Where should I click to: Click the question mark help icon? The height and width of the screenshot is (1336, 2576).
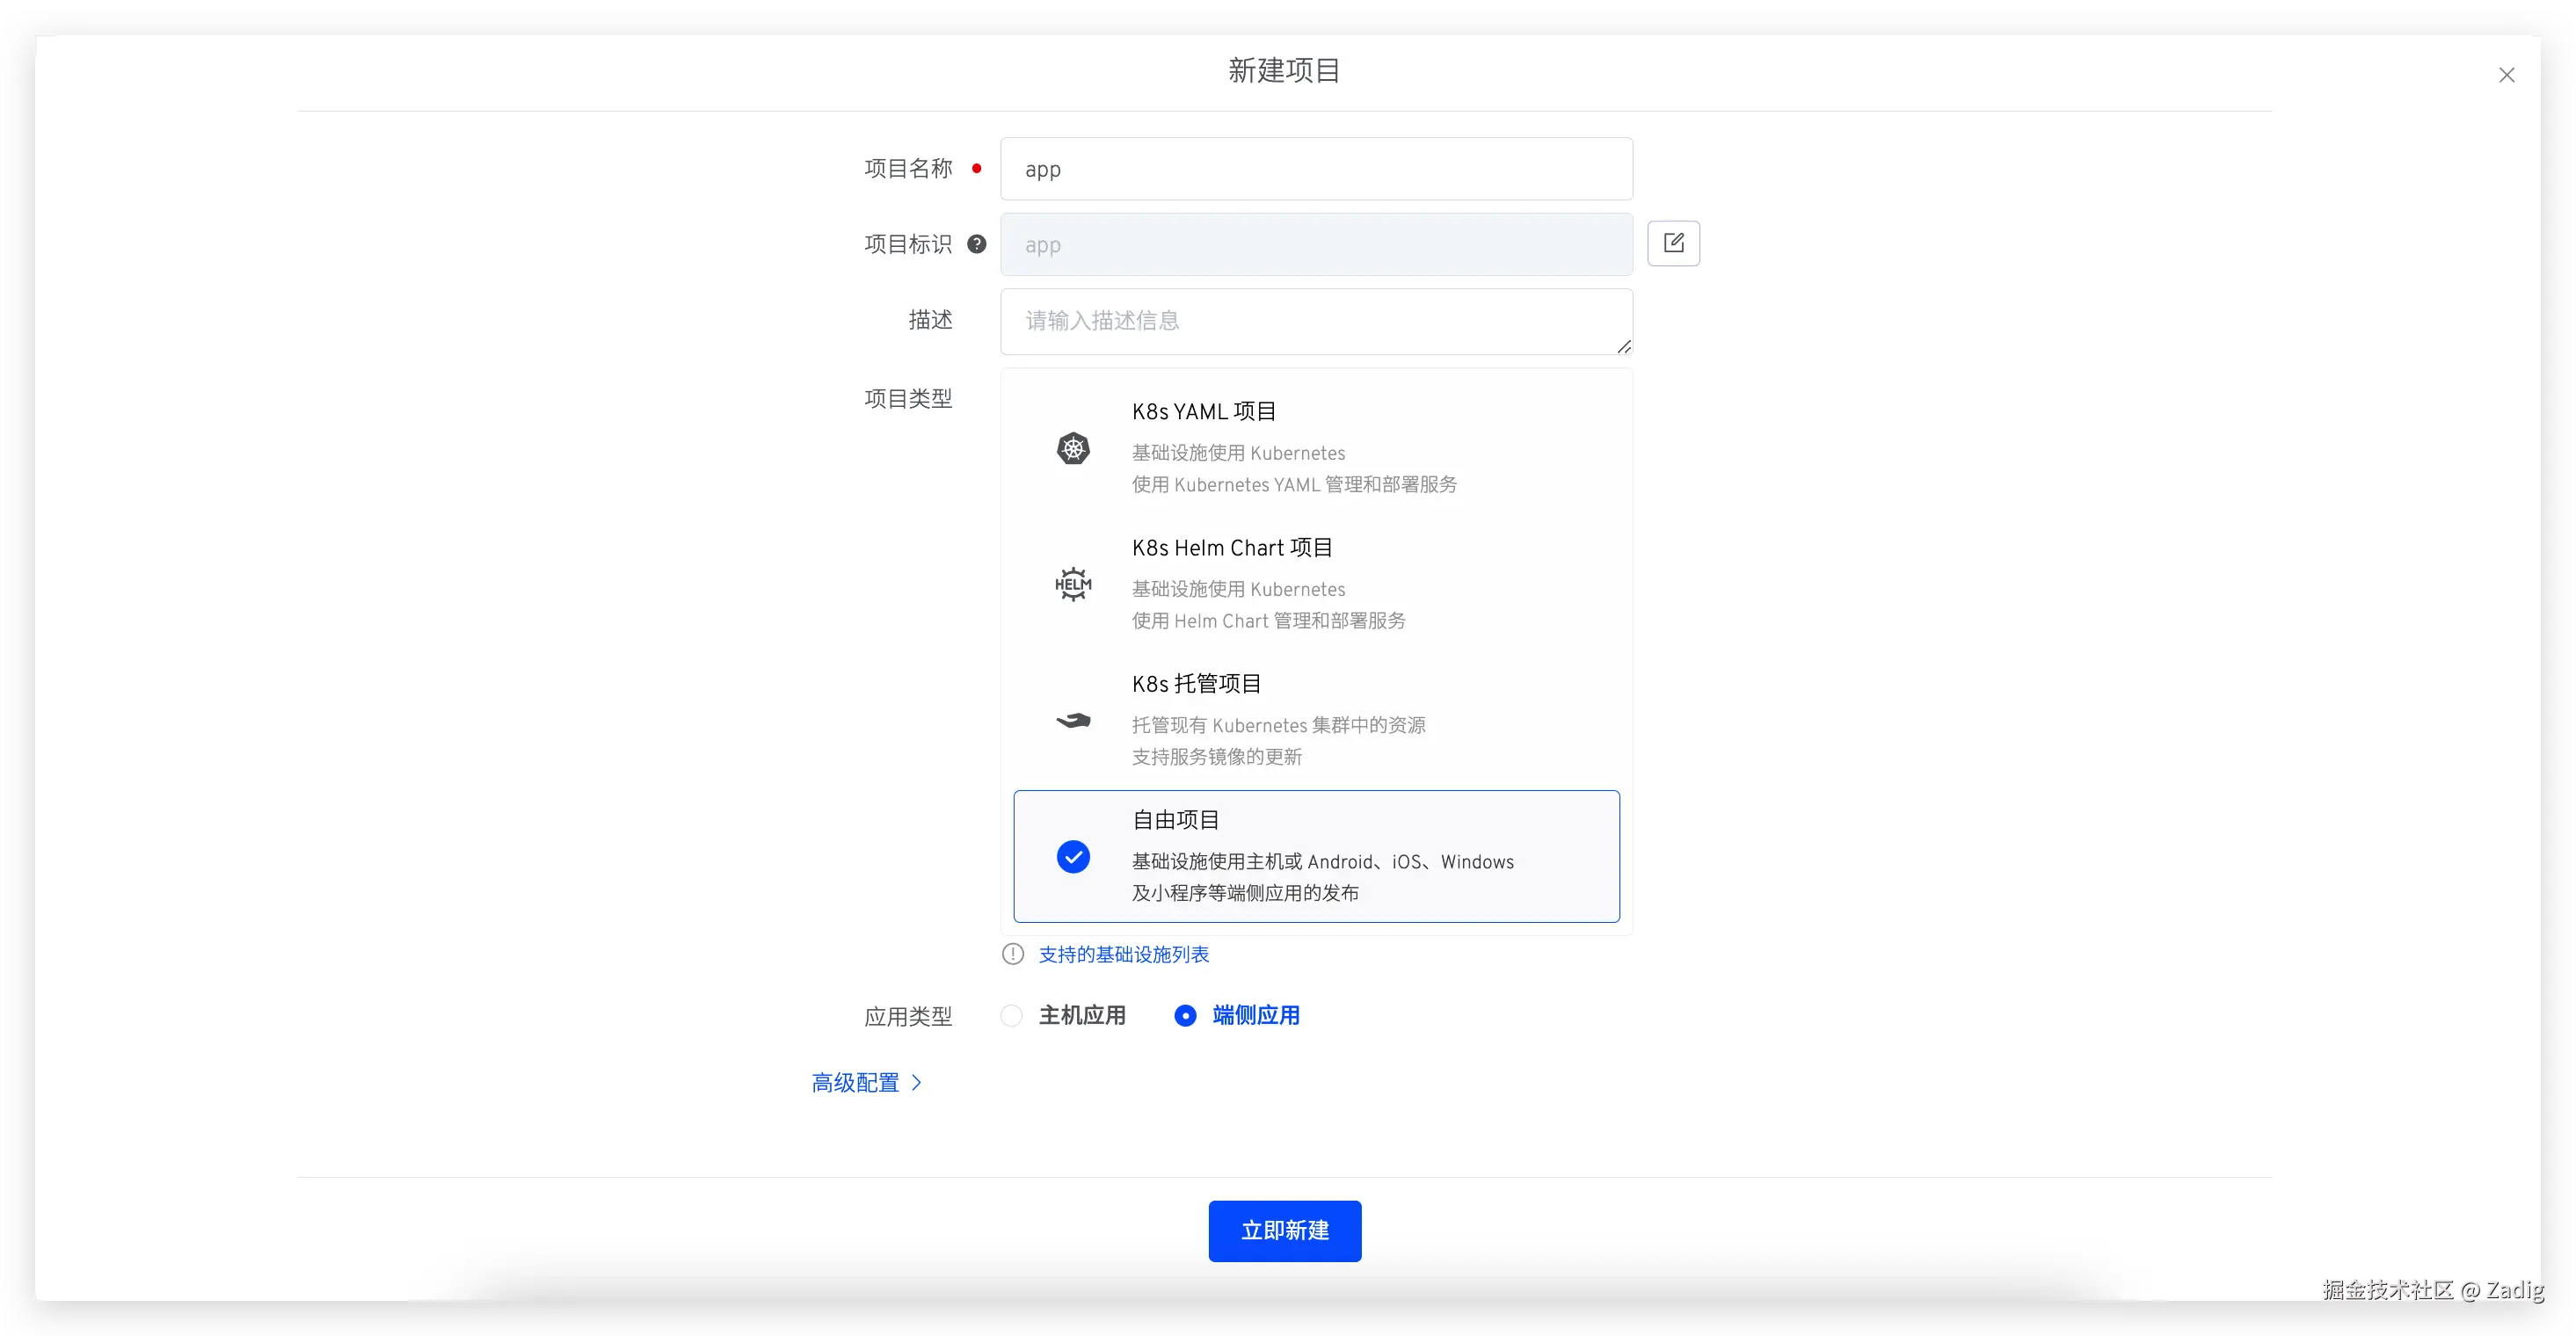977,244
